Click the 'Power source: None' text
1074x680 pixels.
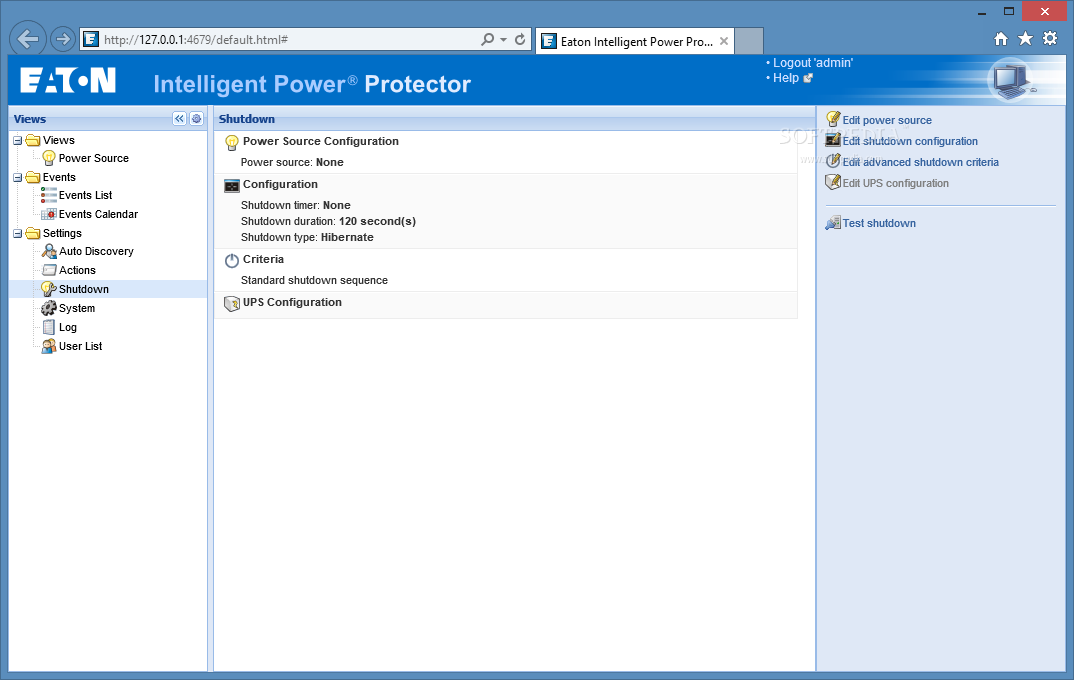coord(292,163)
